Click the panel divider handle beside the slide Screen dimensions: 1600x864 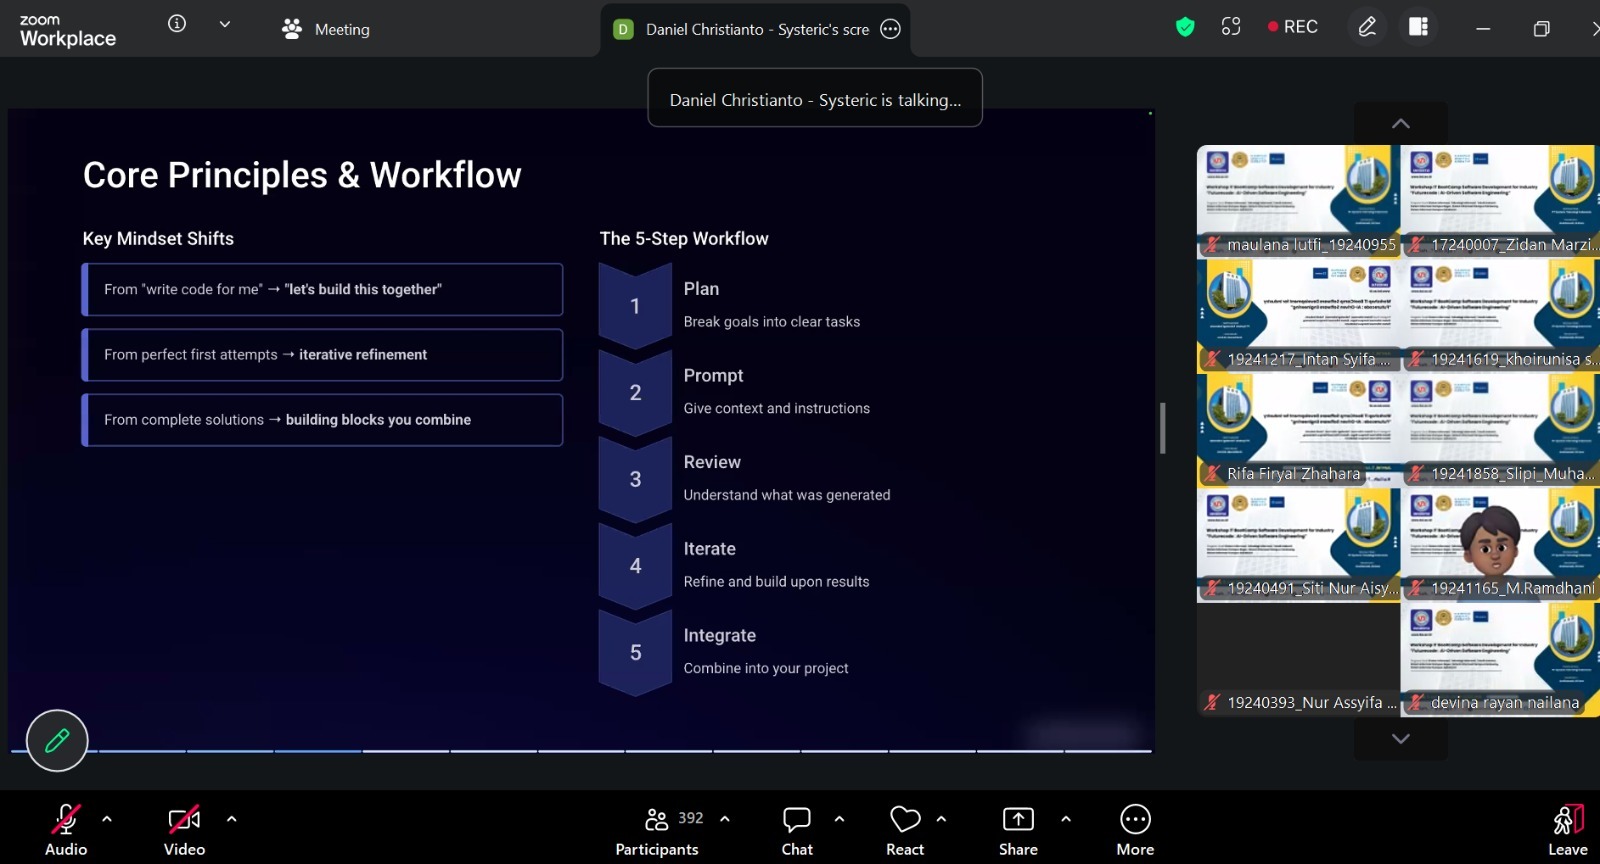pyautogui.click(x=1162, y=428)
